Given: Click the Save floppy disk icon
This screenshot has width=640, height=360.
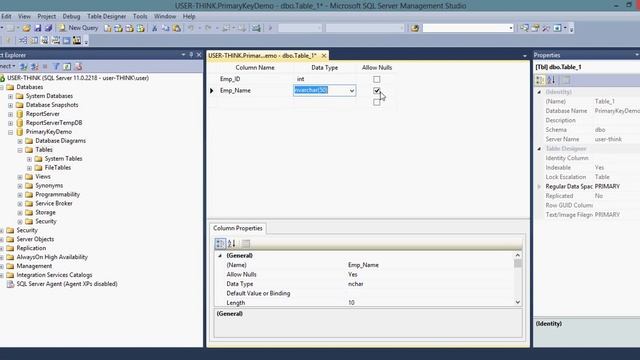Looking at the screenshot, I should pos(38,28).
